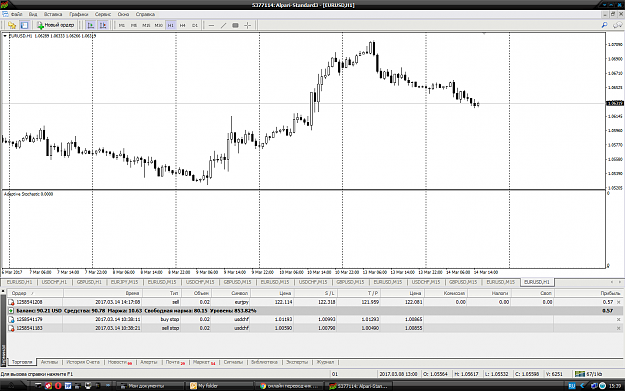Open the Журнал terminal tab
The image size is (625, 391).
pyautogui.click(x=325, y=362)
